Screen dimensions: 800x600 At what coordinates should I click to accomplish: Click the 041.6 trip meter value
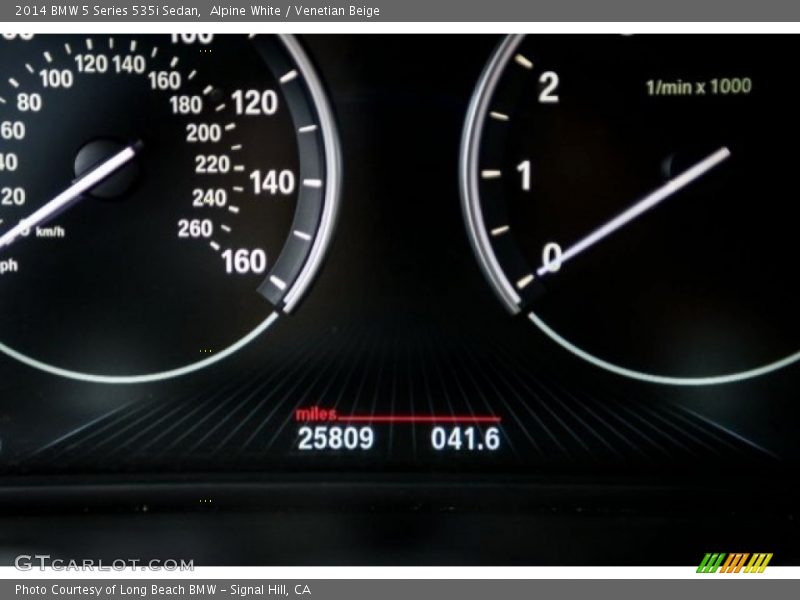(465, 439)
